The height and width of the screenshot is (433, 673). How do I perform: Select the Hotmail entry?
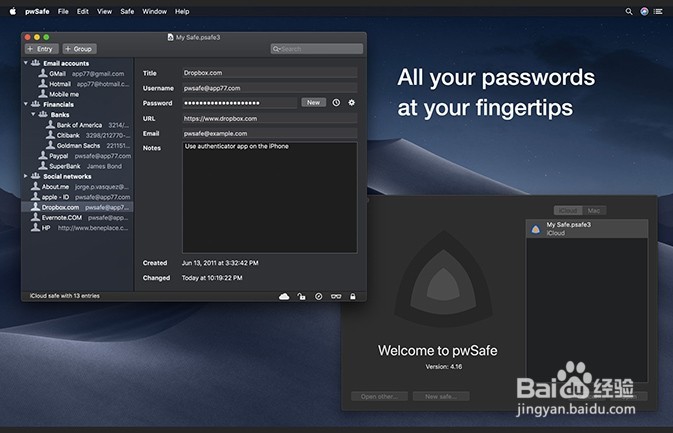tap(77, 84)
